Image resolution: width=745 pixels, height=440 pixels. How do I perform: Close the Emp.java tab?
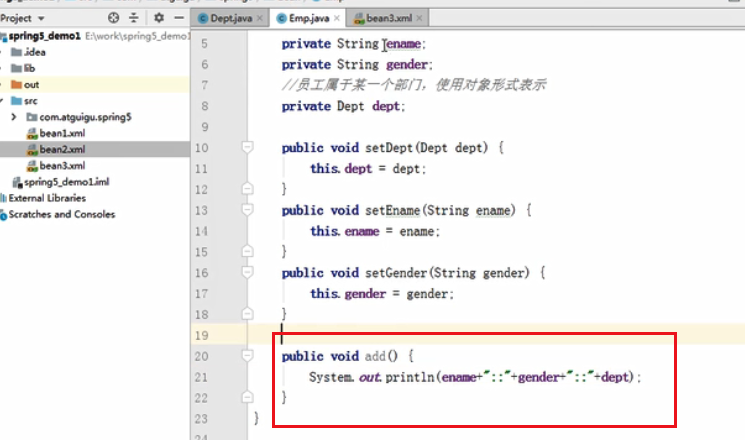[336, 18]
